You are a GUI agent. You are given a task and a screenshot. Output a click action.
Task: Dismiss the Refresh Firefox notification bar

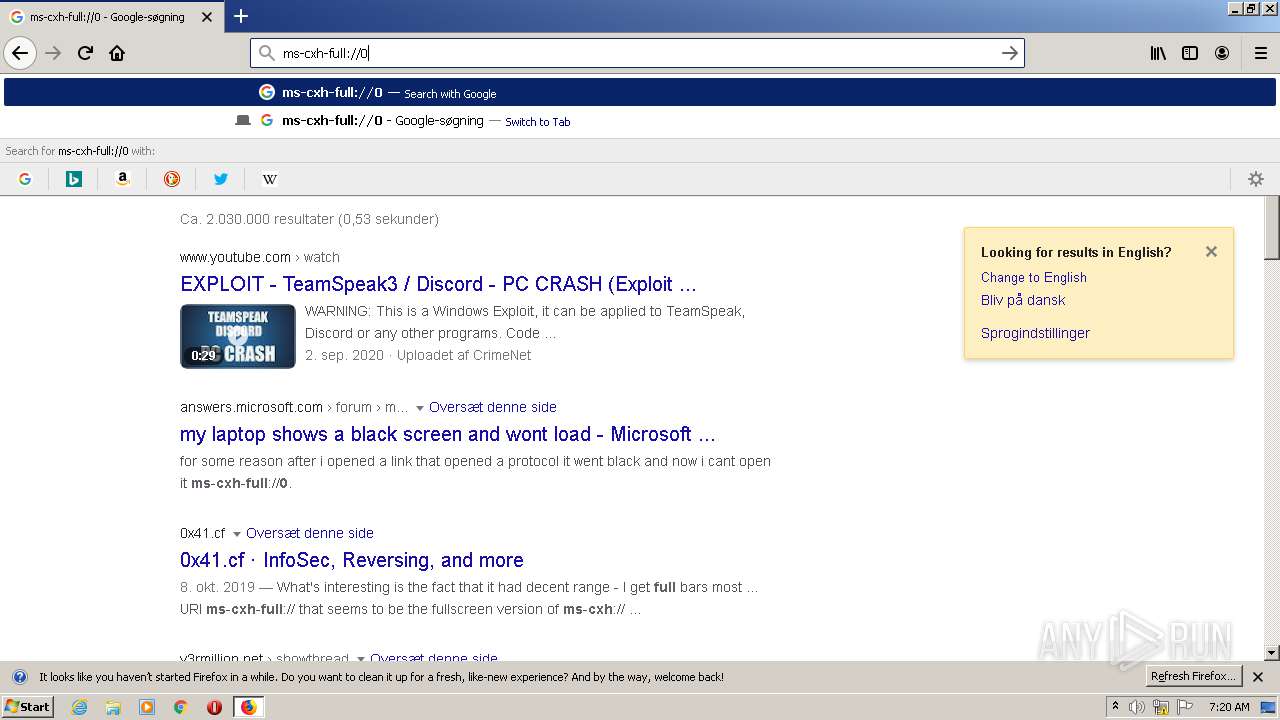pos(1258,677)
